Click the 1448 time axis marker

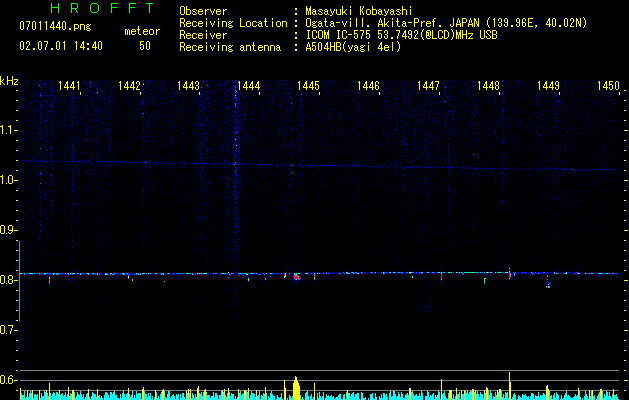pyautogui.click(x=488, y=86)
